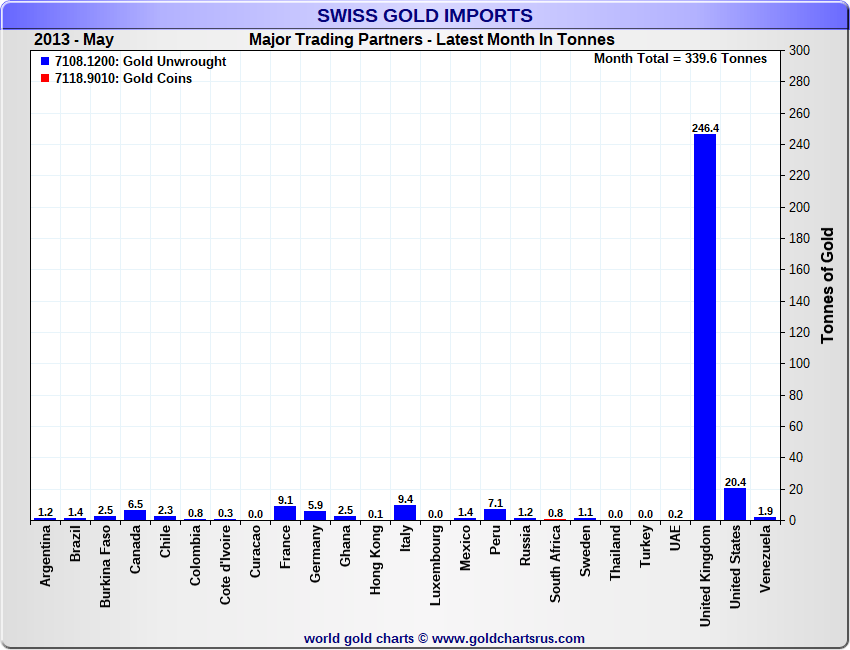The height and width of the screenshot is (650, 850).
Task: Click the United Kingdom bar
Action: (704, 327)
